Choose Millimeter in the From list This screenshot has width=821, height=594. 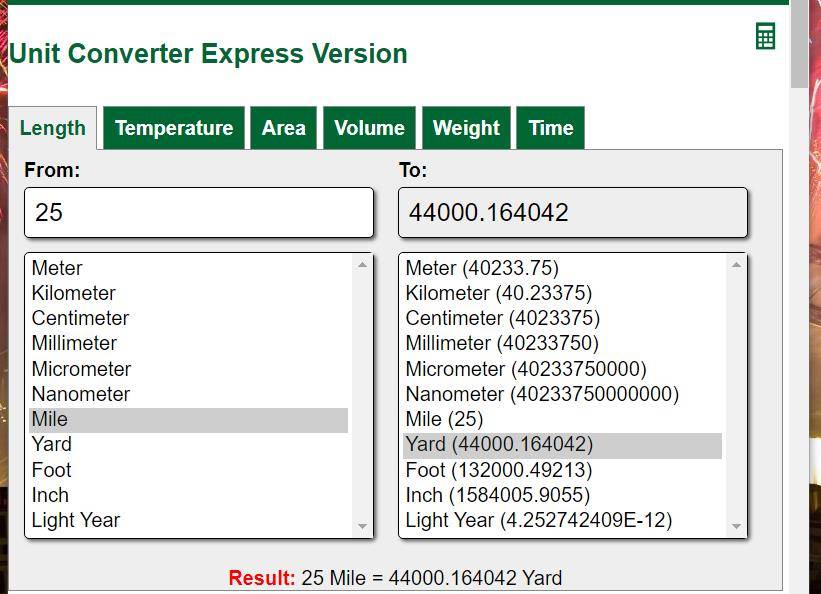click(x=188, y=344)
